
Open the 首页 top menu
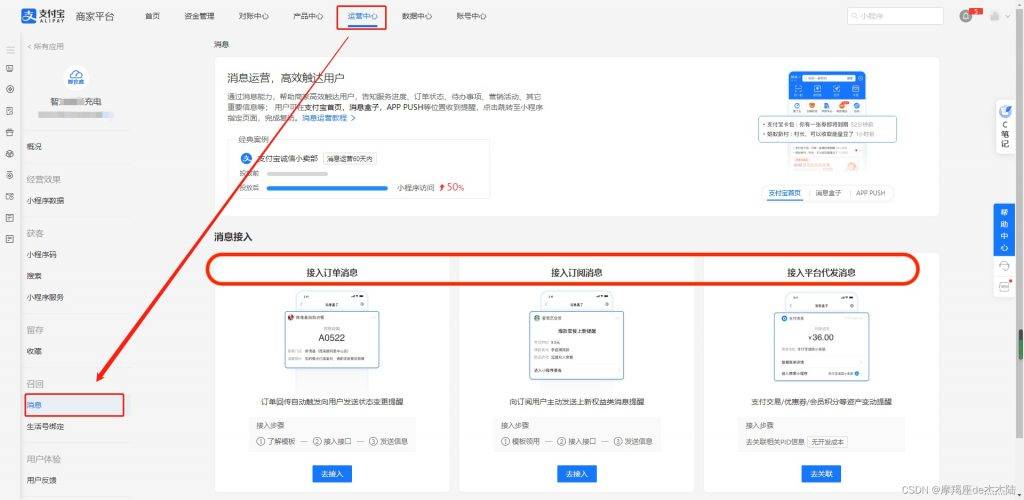pos(152,16)
